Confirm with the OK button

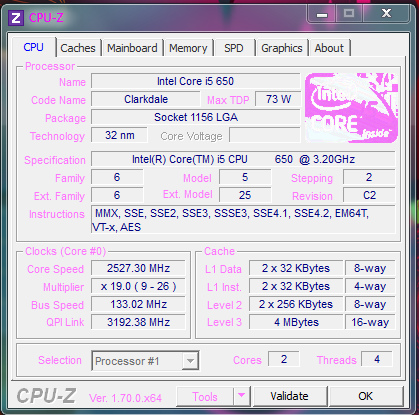[x=366, y=396]
